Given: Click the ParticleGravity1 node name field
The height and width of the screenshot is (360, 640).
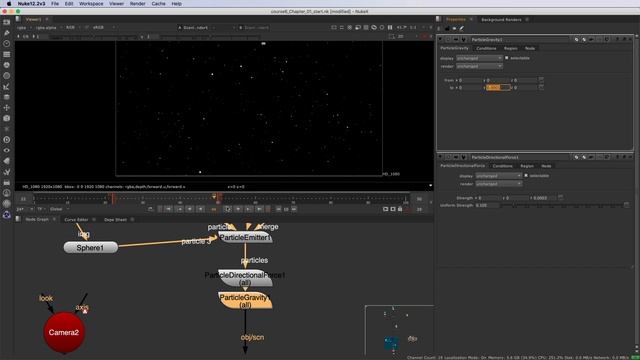Looking at the screenshot, I should [x=521, y=40].
